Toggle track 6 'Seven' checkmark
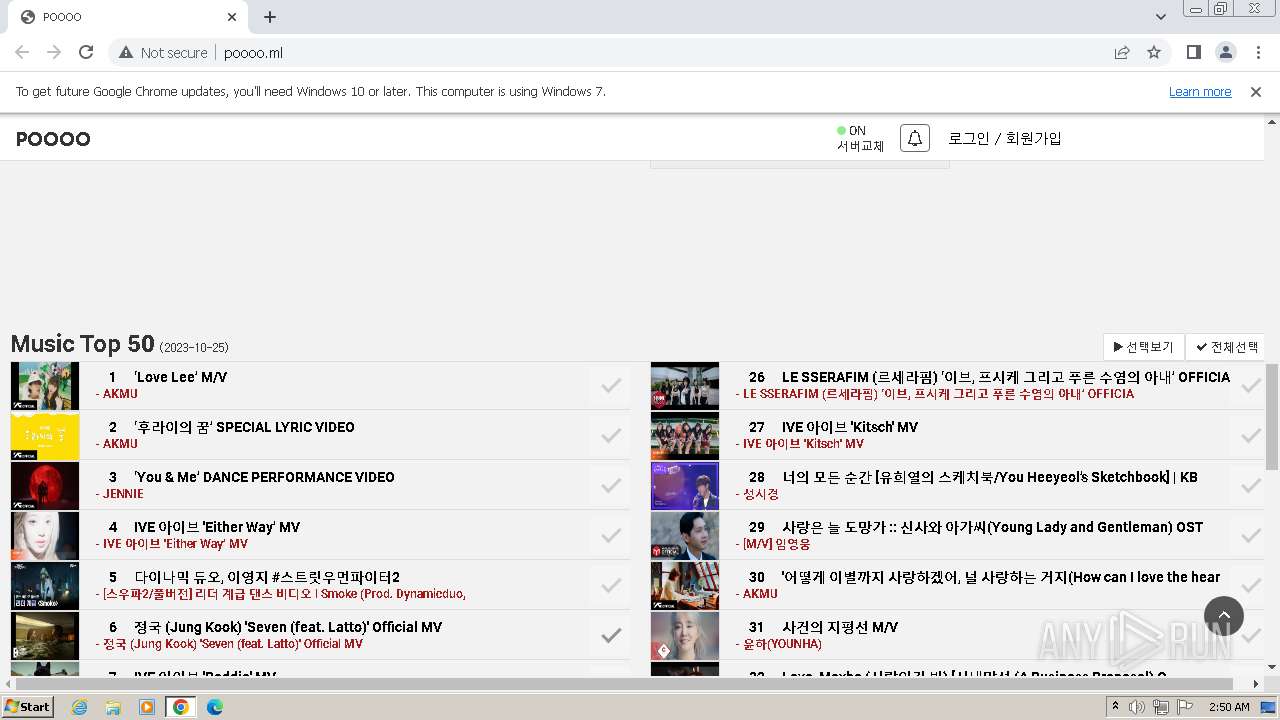Image resolution: width=1280 pixels, height=720 pixels. coord(611,635)
